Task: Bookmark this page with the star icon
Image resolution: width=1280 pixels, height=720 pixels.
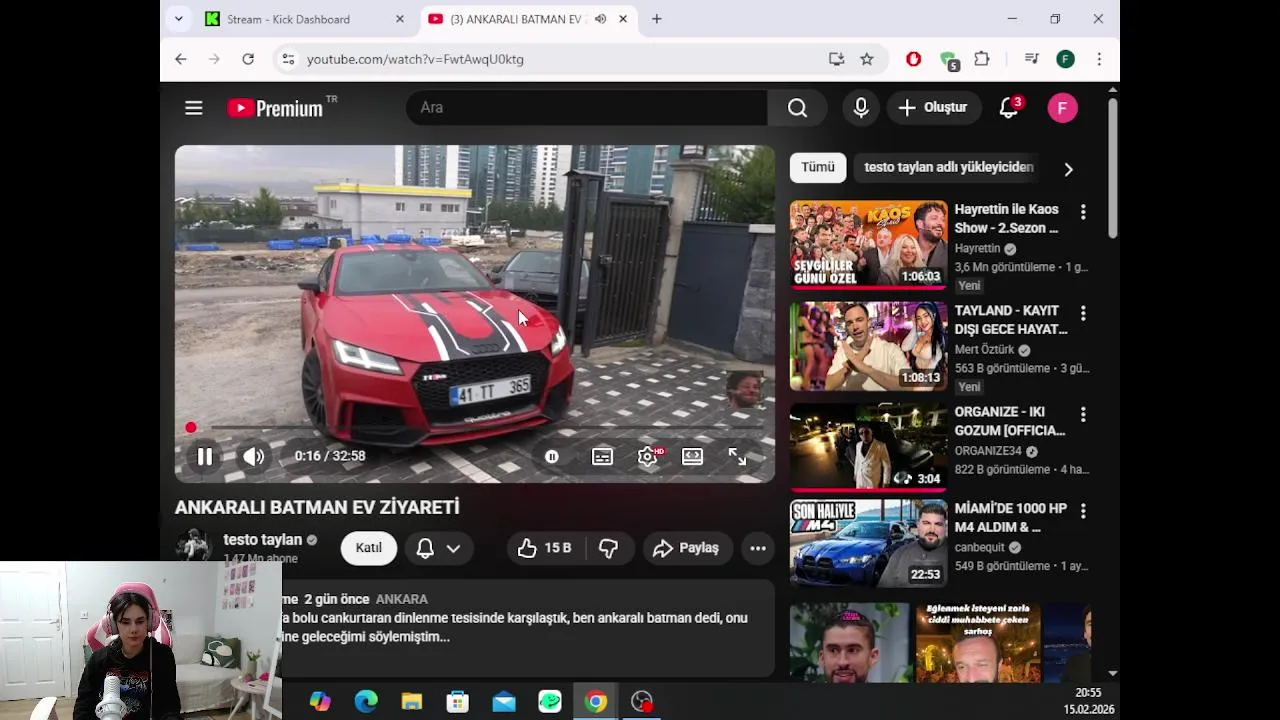Action: (x=867, y=59)
